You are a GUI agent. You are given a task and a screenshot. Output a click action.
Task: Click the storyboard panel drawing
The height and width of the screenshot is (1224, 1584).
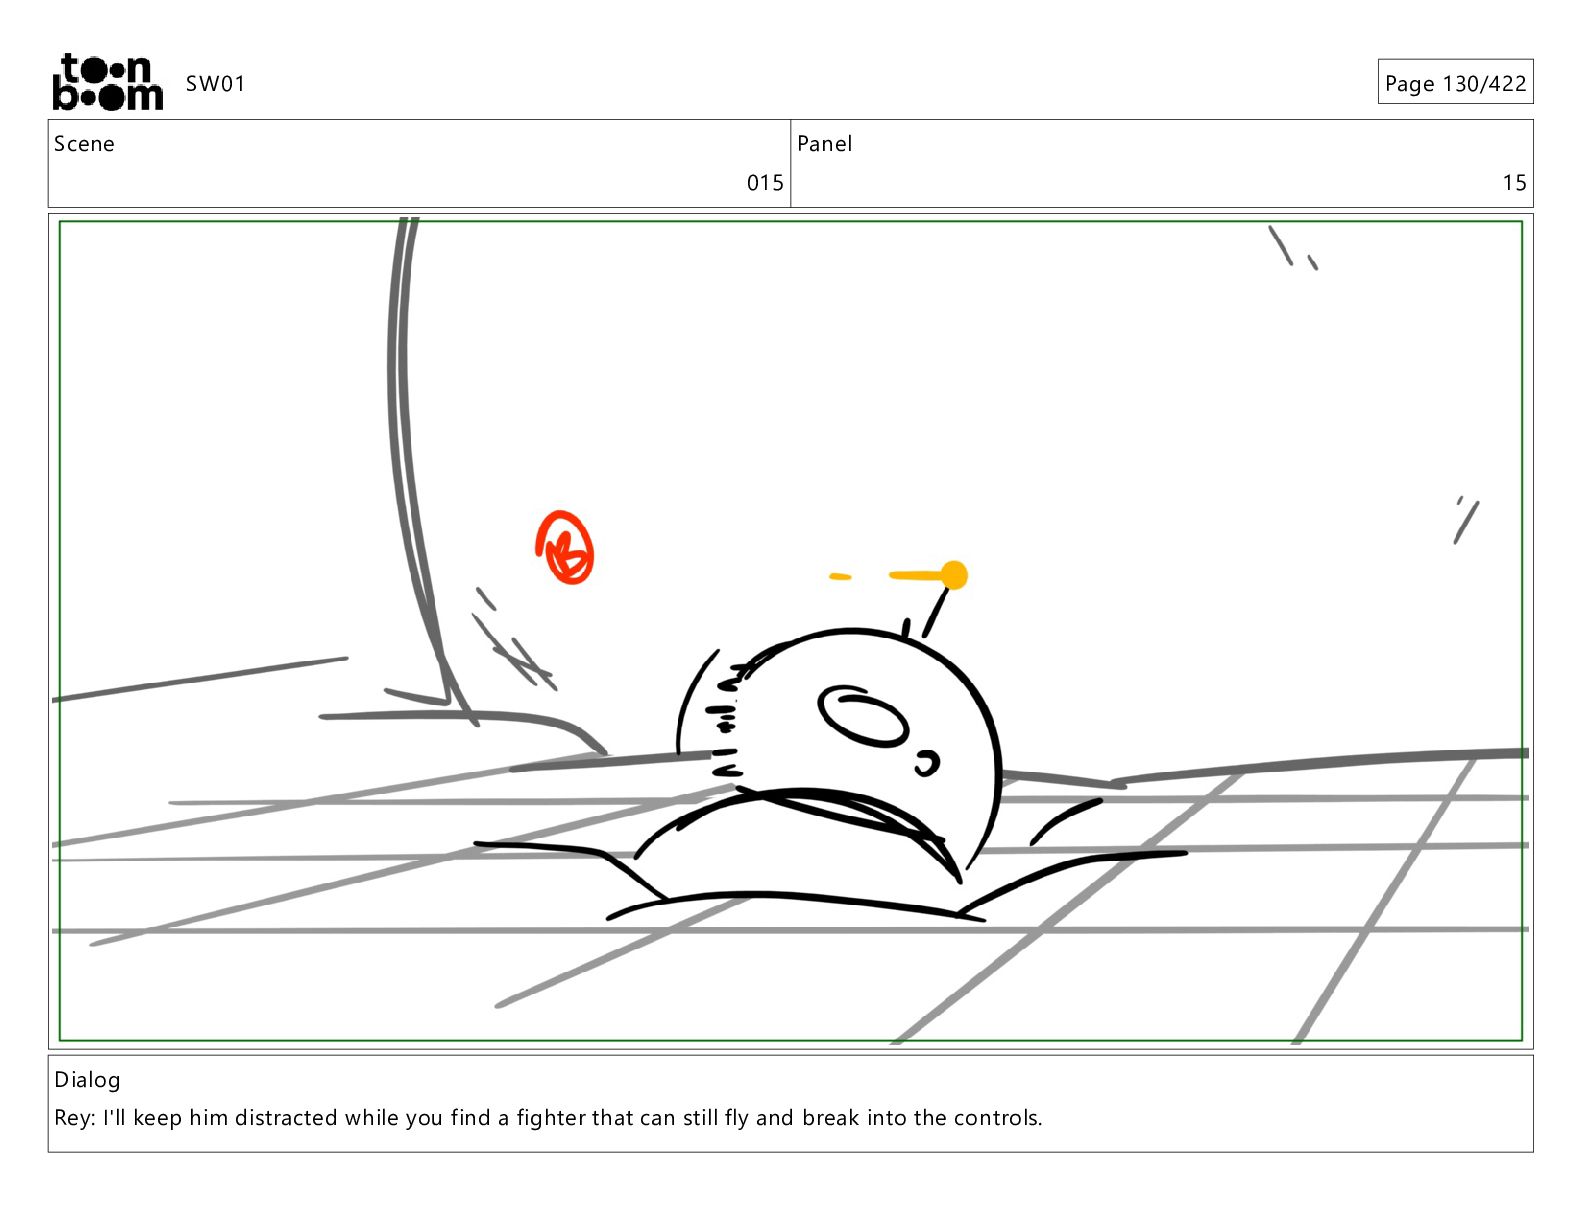tap(790, 631)
